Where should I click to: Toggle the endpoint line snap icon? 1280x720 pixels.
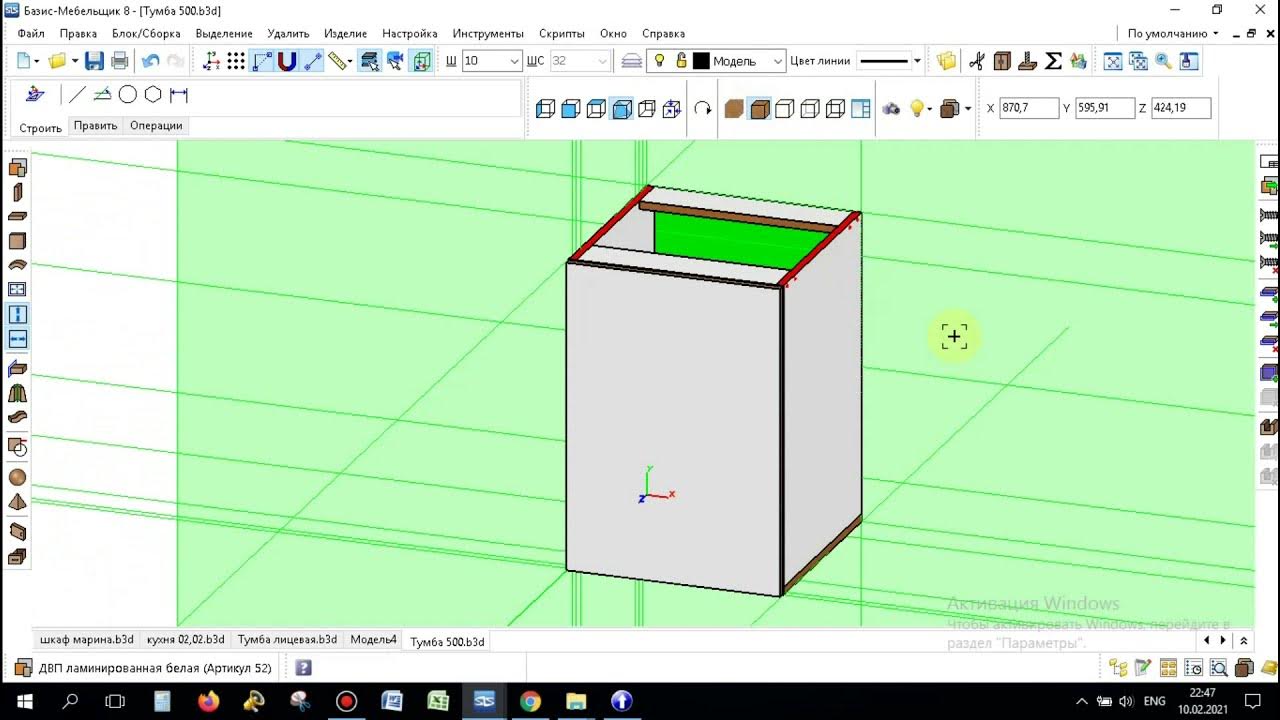click(312, 61)
